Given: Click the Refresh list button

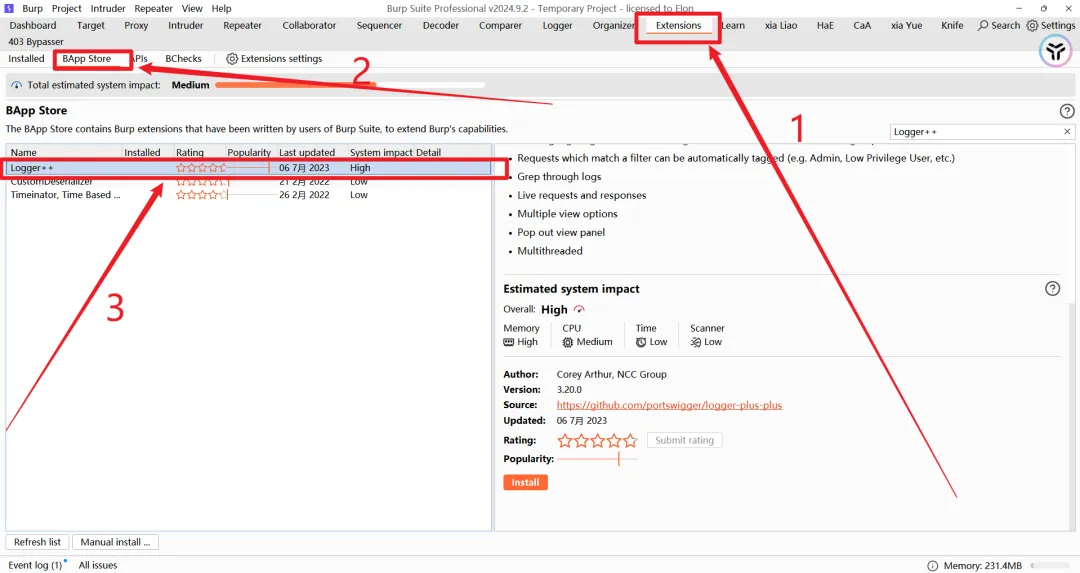Looking at the screenshot, I should (x=37, y=542).
